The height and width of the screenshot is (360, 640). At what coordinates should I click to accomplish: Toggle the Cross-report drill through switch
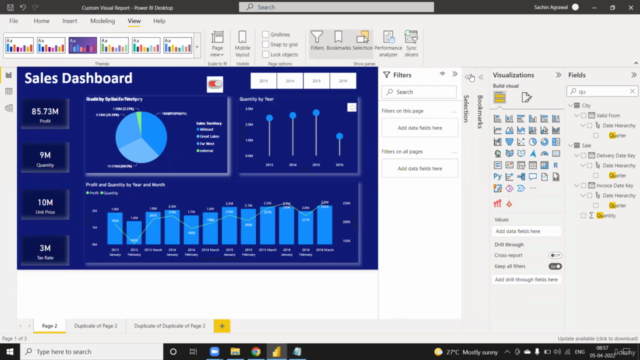[555, 256]
